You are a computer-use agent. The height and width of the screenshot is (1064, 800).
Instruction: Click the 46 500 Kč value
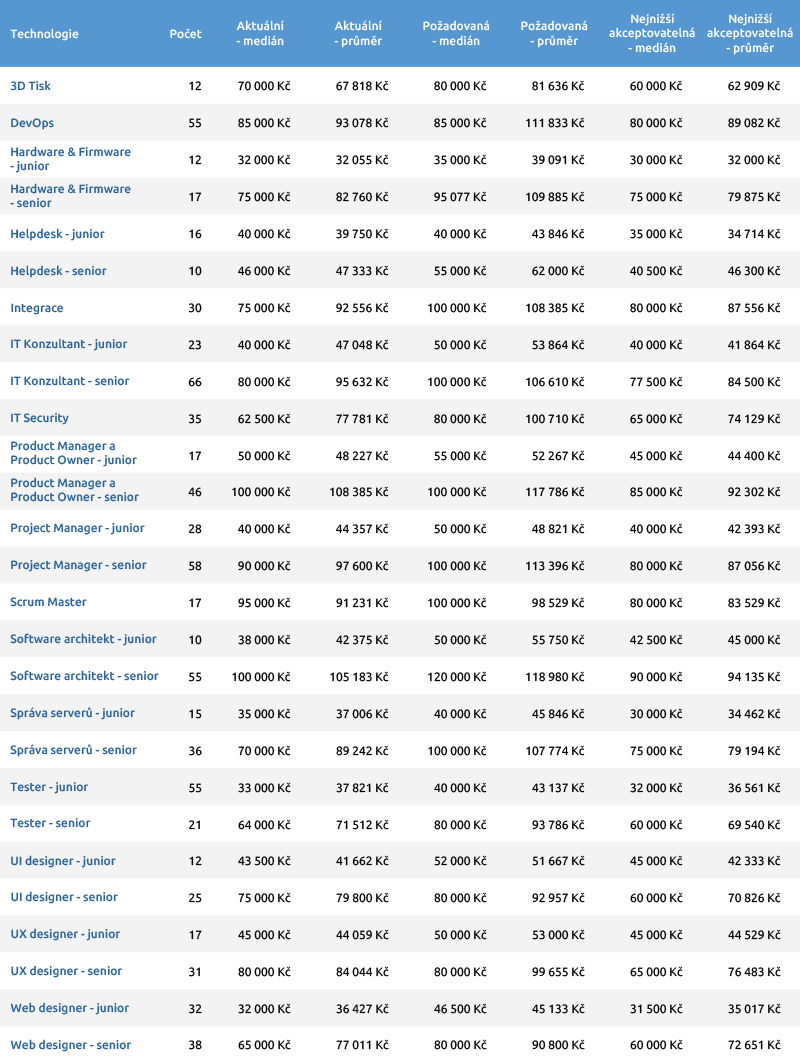[460, 1009]
